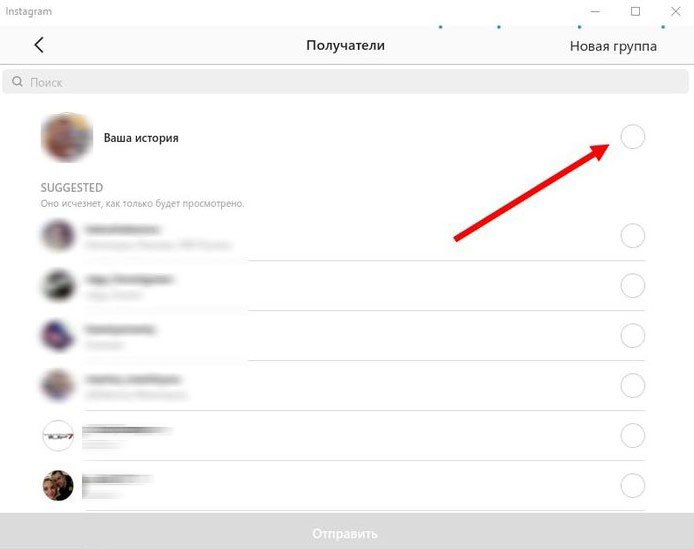
Task: Focus the Поиск search field
Action: pos(345,82)
